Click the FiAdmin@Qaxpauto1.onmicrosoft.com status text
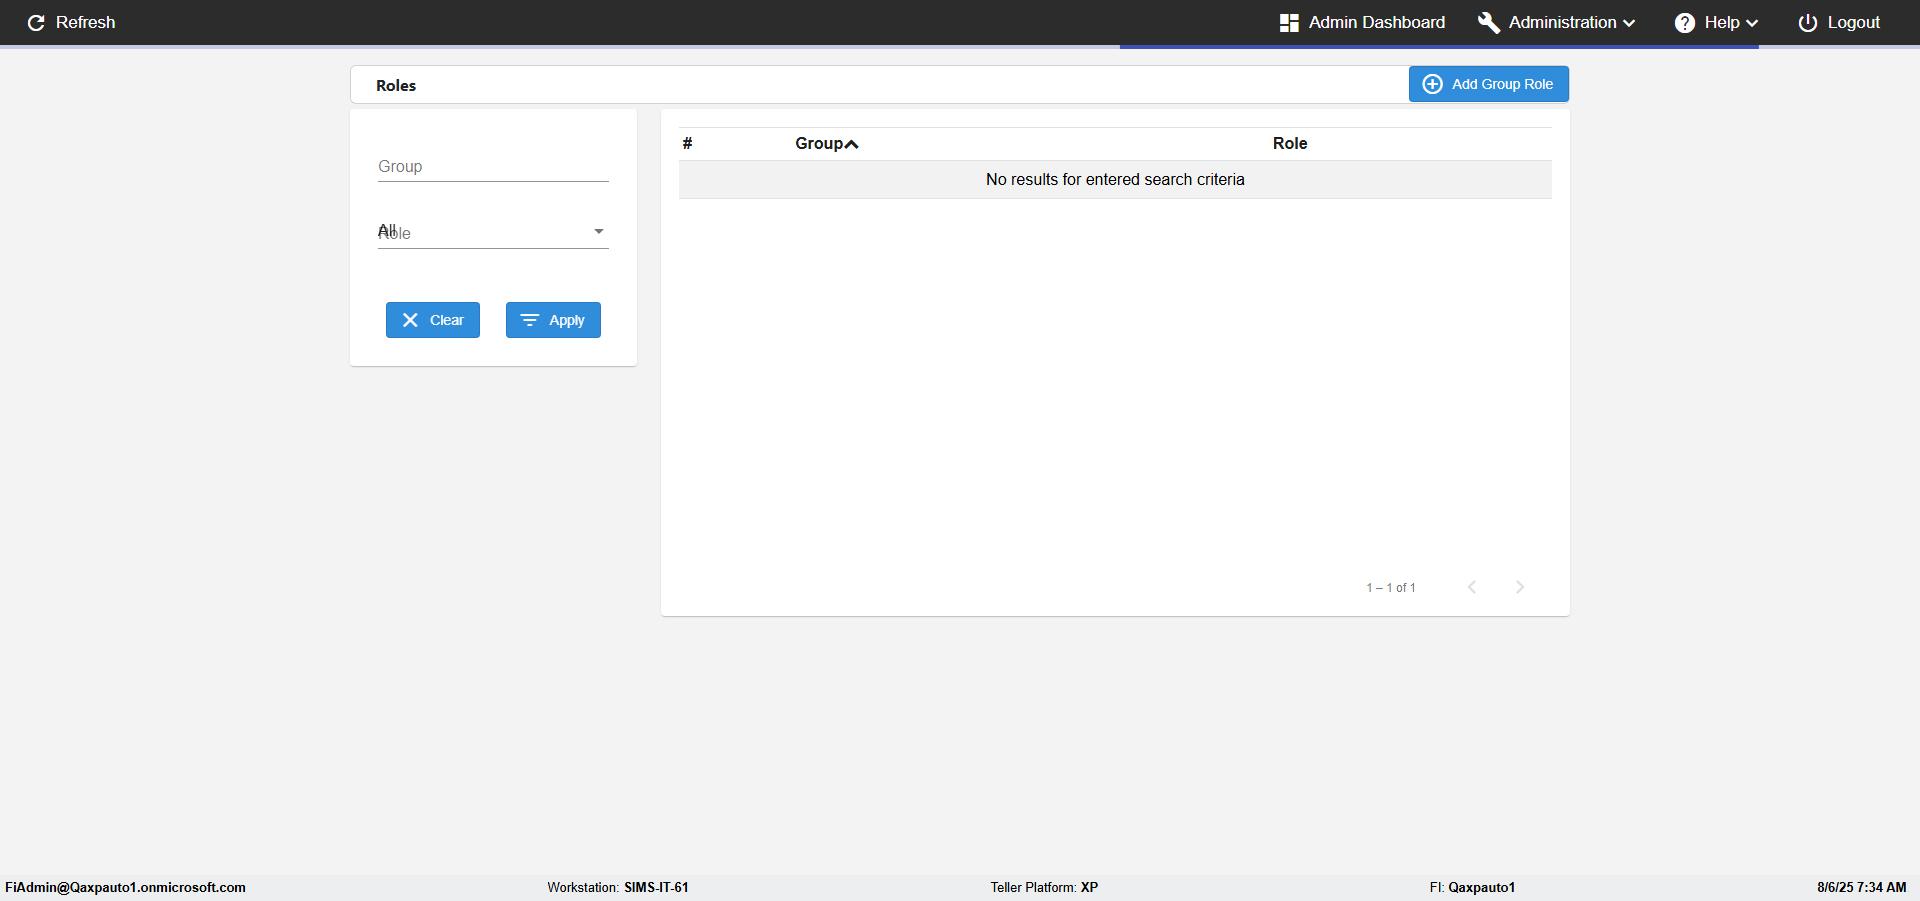Screen dimensions: 1920x901 [126, 887]
